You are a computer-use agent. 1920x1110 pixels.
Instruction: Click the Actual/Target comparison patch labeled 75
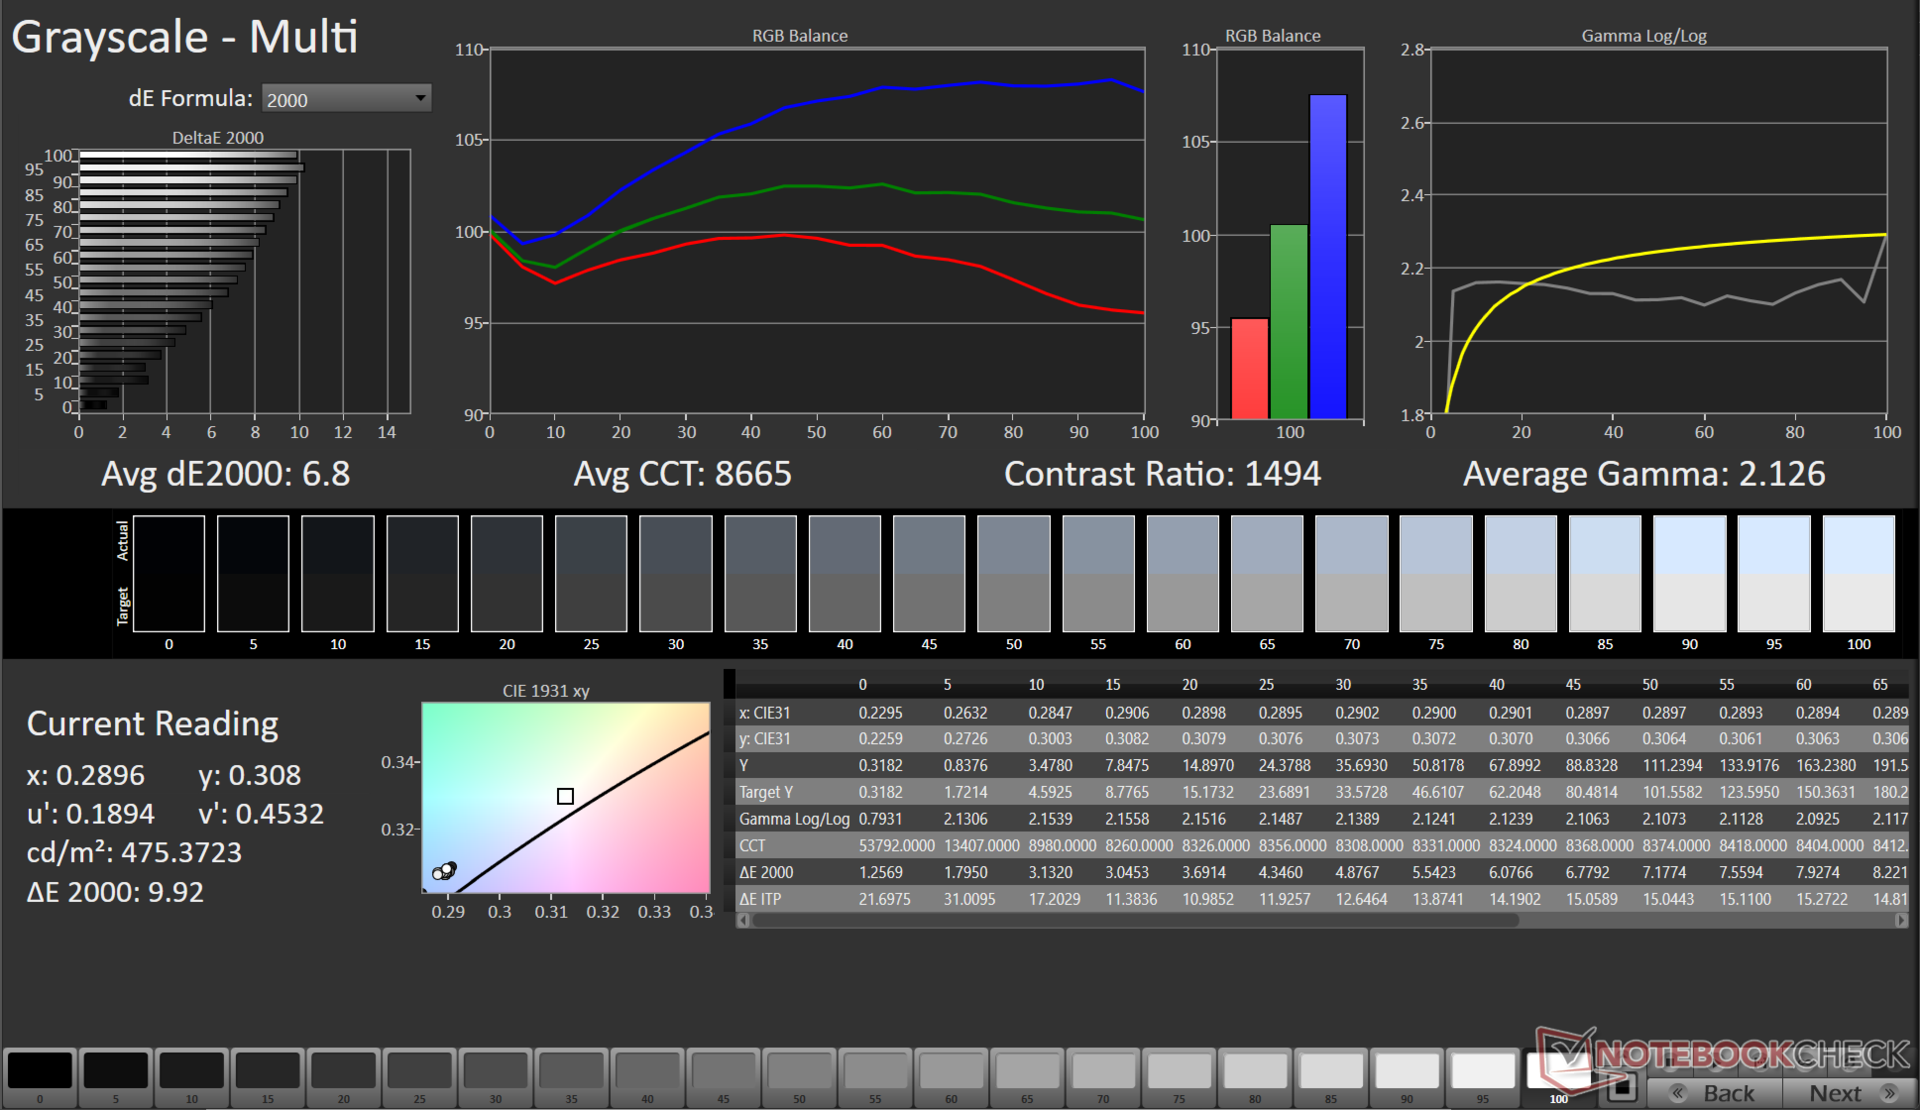coord(1436,573)
